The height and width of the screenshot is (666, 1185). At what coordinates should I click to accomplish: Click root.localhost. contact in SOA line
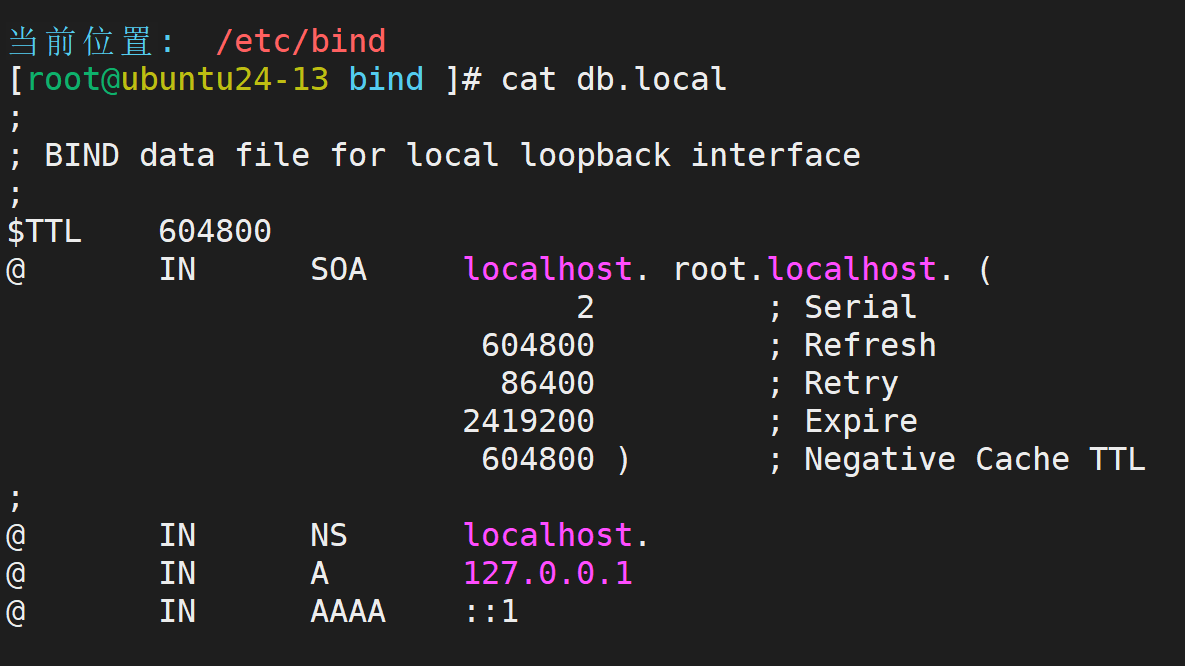(x=812, y=269)
